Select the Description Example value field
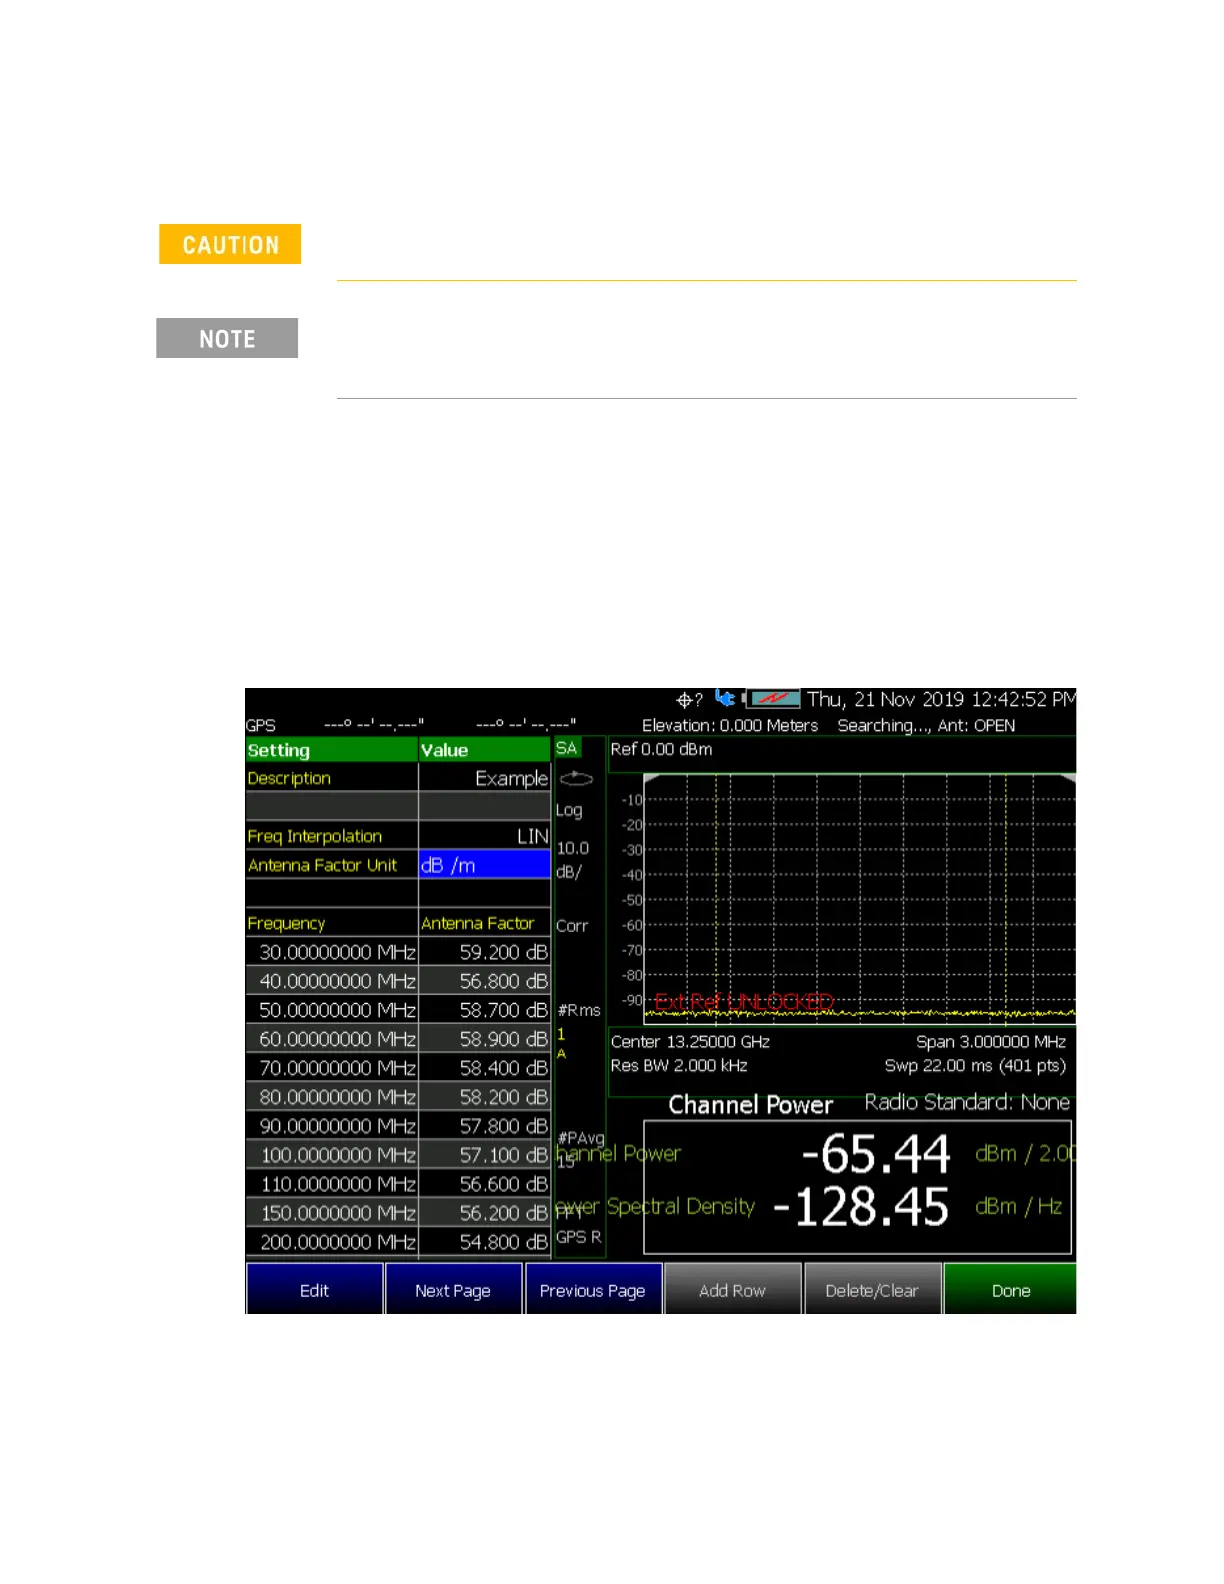 (484, 778)
